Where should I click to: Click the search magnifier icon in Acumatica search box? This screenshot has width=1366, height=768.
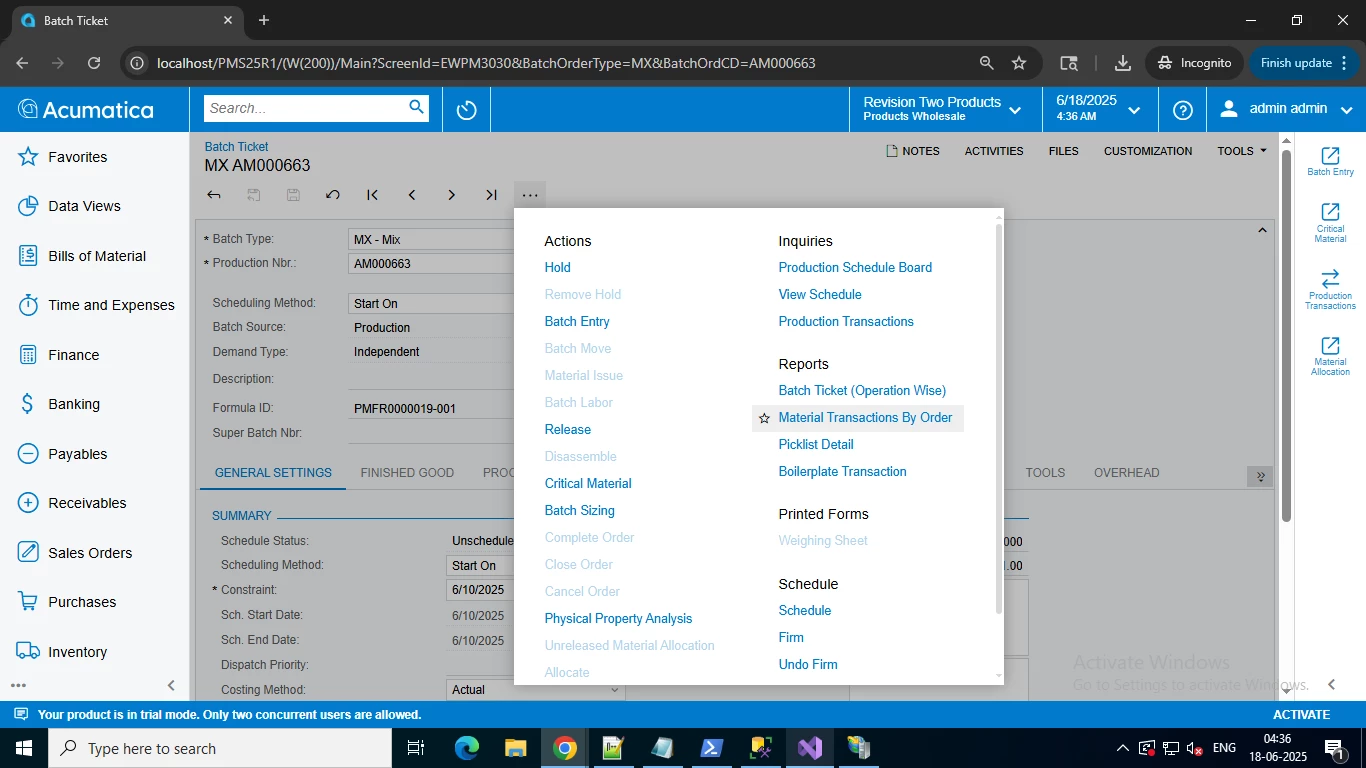pos(417,107)
